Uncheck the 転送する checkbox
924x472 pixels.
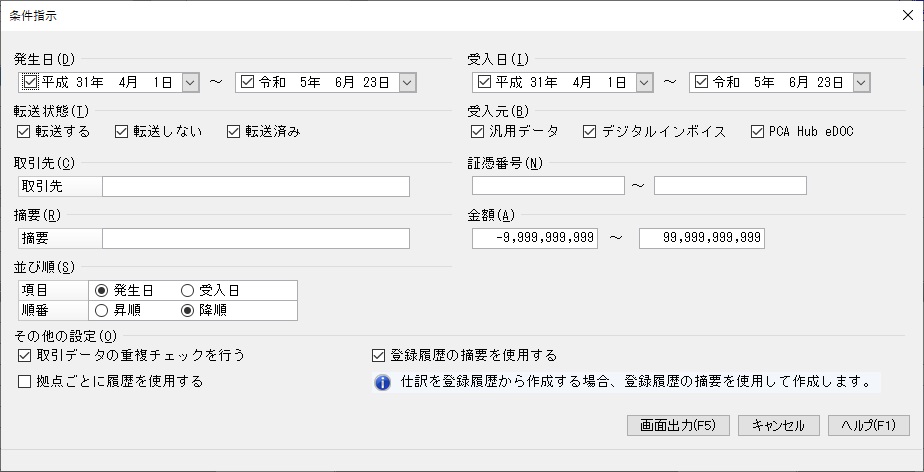point(25,131)
